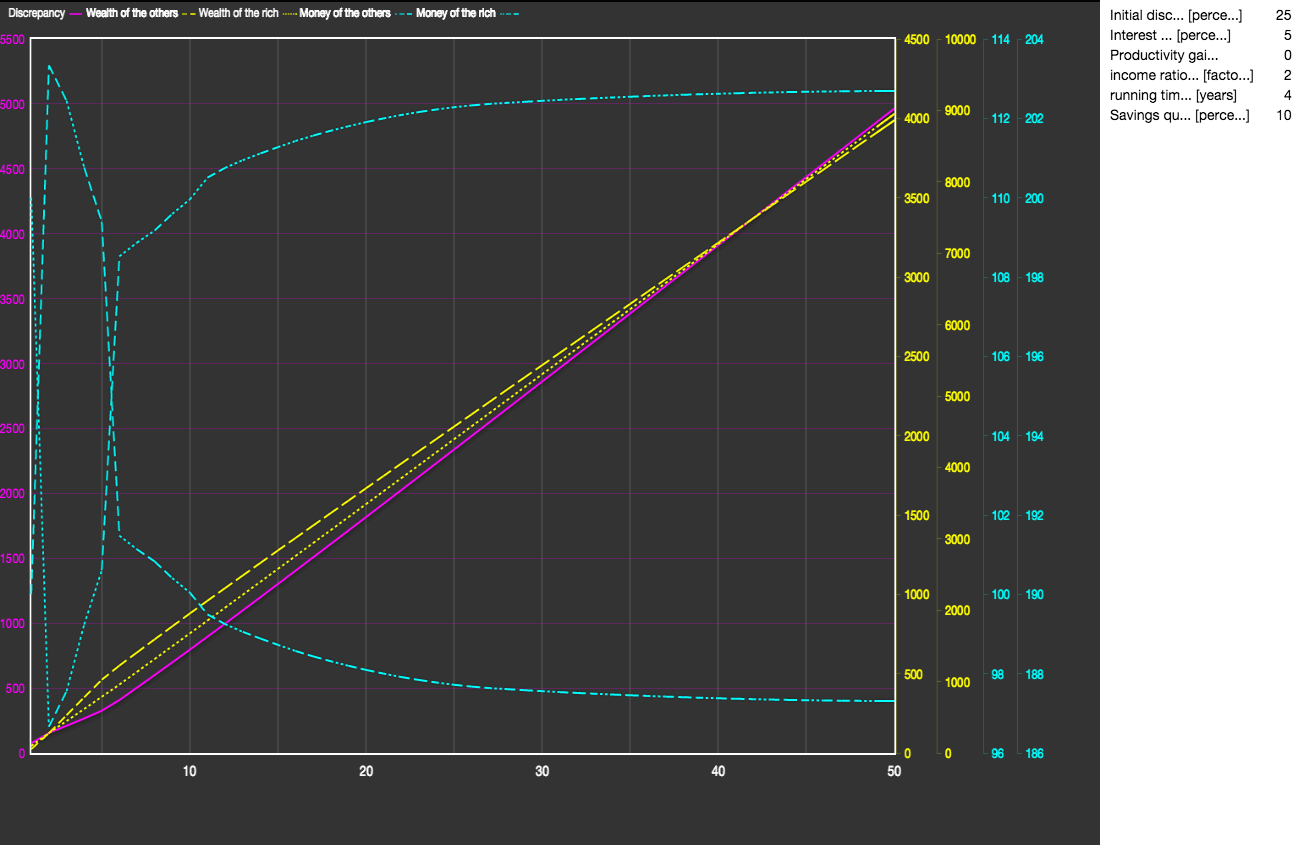
Task: Click the income ratio value 2
Action: click(x=1287, y=75)
